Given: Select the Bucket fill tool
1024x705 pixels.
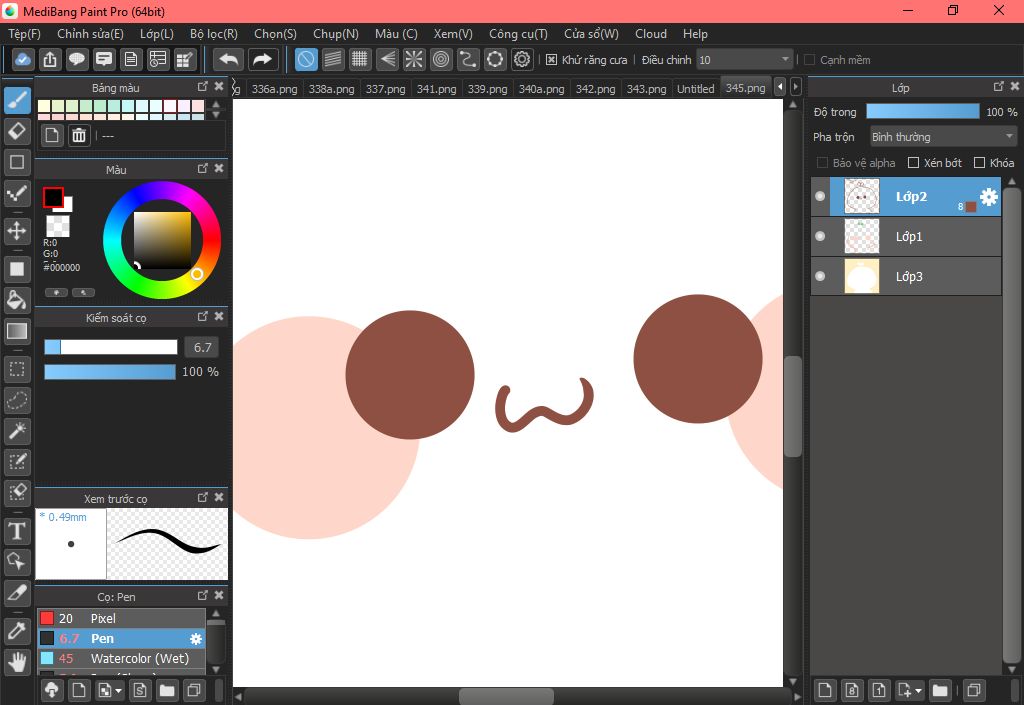Looking at the screenshot, I should click(x=17, y=300).
